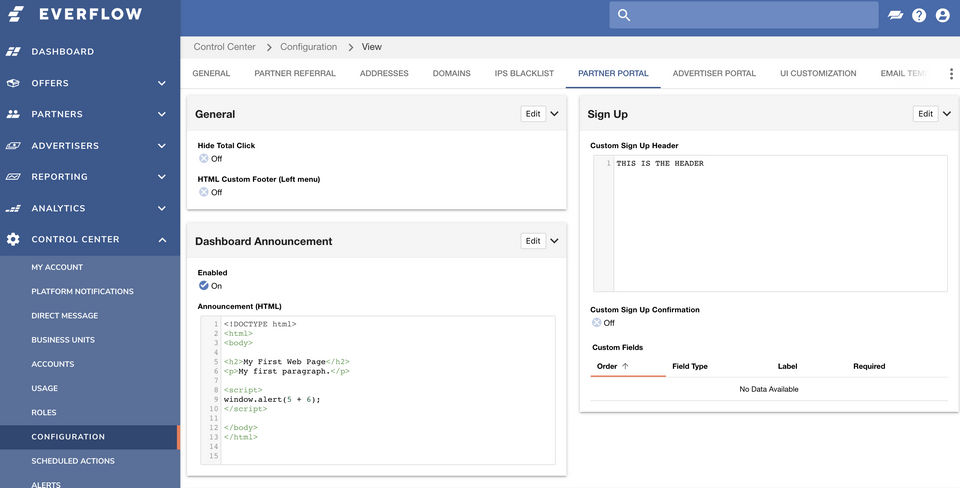Collapse the Control Center sidebar menu
This screenshot has width=960, height=488.
(x=162, y=240)
